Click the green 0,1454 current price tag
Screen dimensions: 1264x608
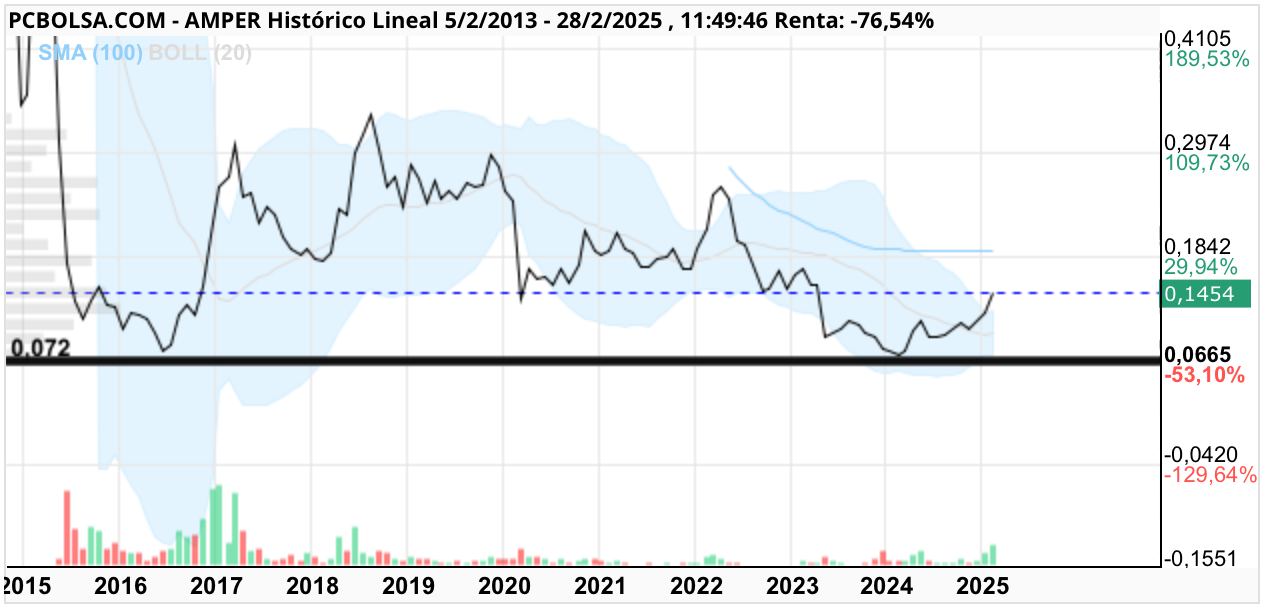[x=1207, y=293]
